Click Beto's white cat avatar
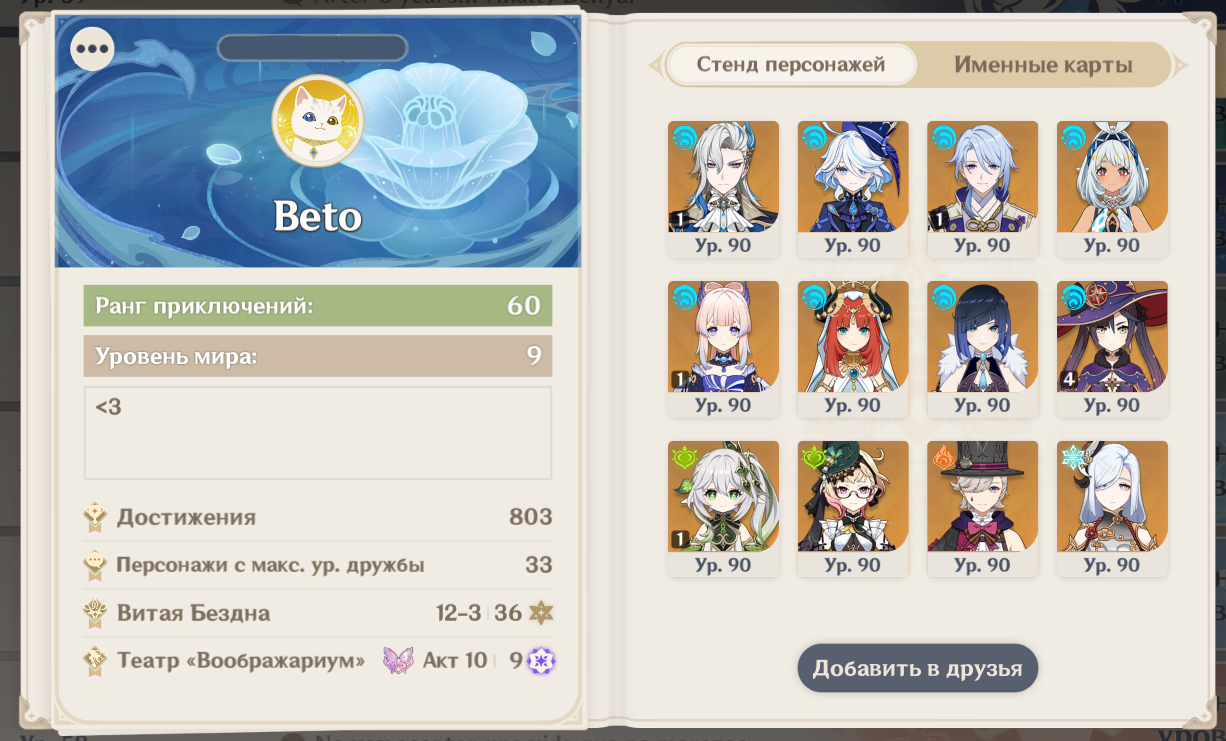 pyautogui.click(x=318, y=121)
